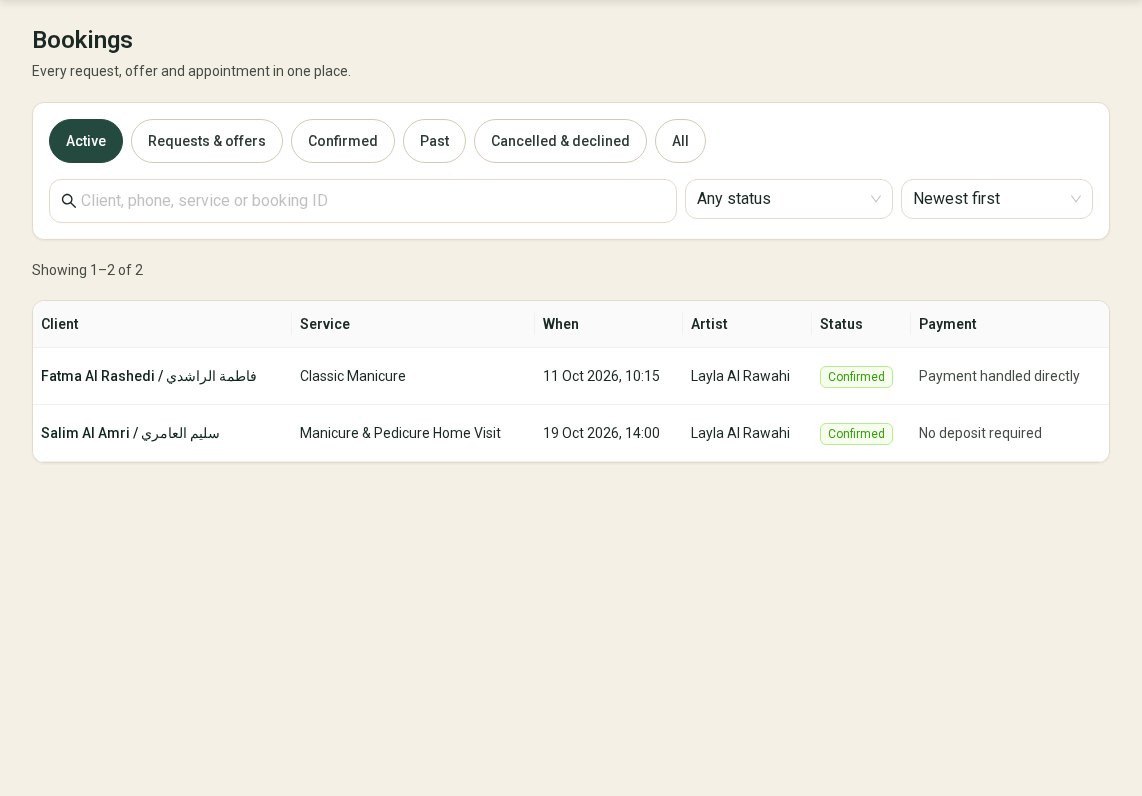Click the search magnifier icon
1142x796 pixels.
[68, 201]
